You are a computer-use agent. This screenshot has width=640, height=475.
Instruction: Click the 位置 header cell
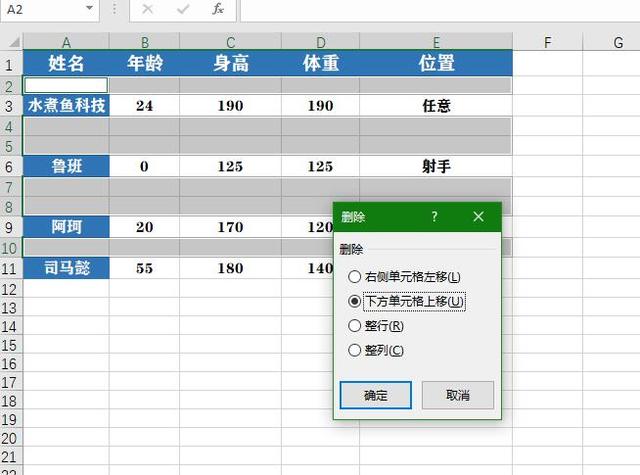tap(436, 63)
